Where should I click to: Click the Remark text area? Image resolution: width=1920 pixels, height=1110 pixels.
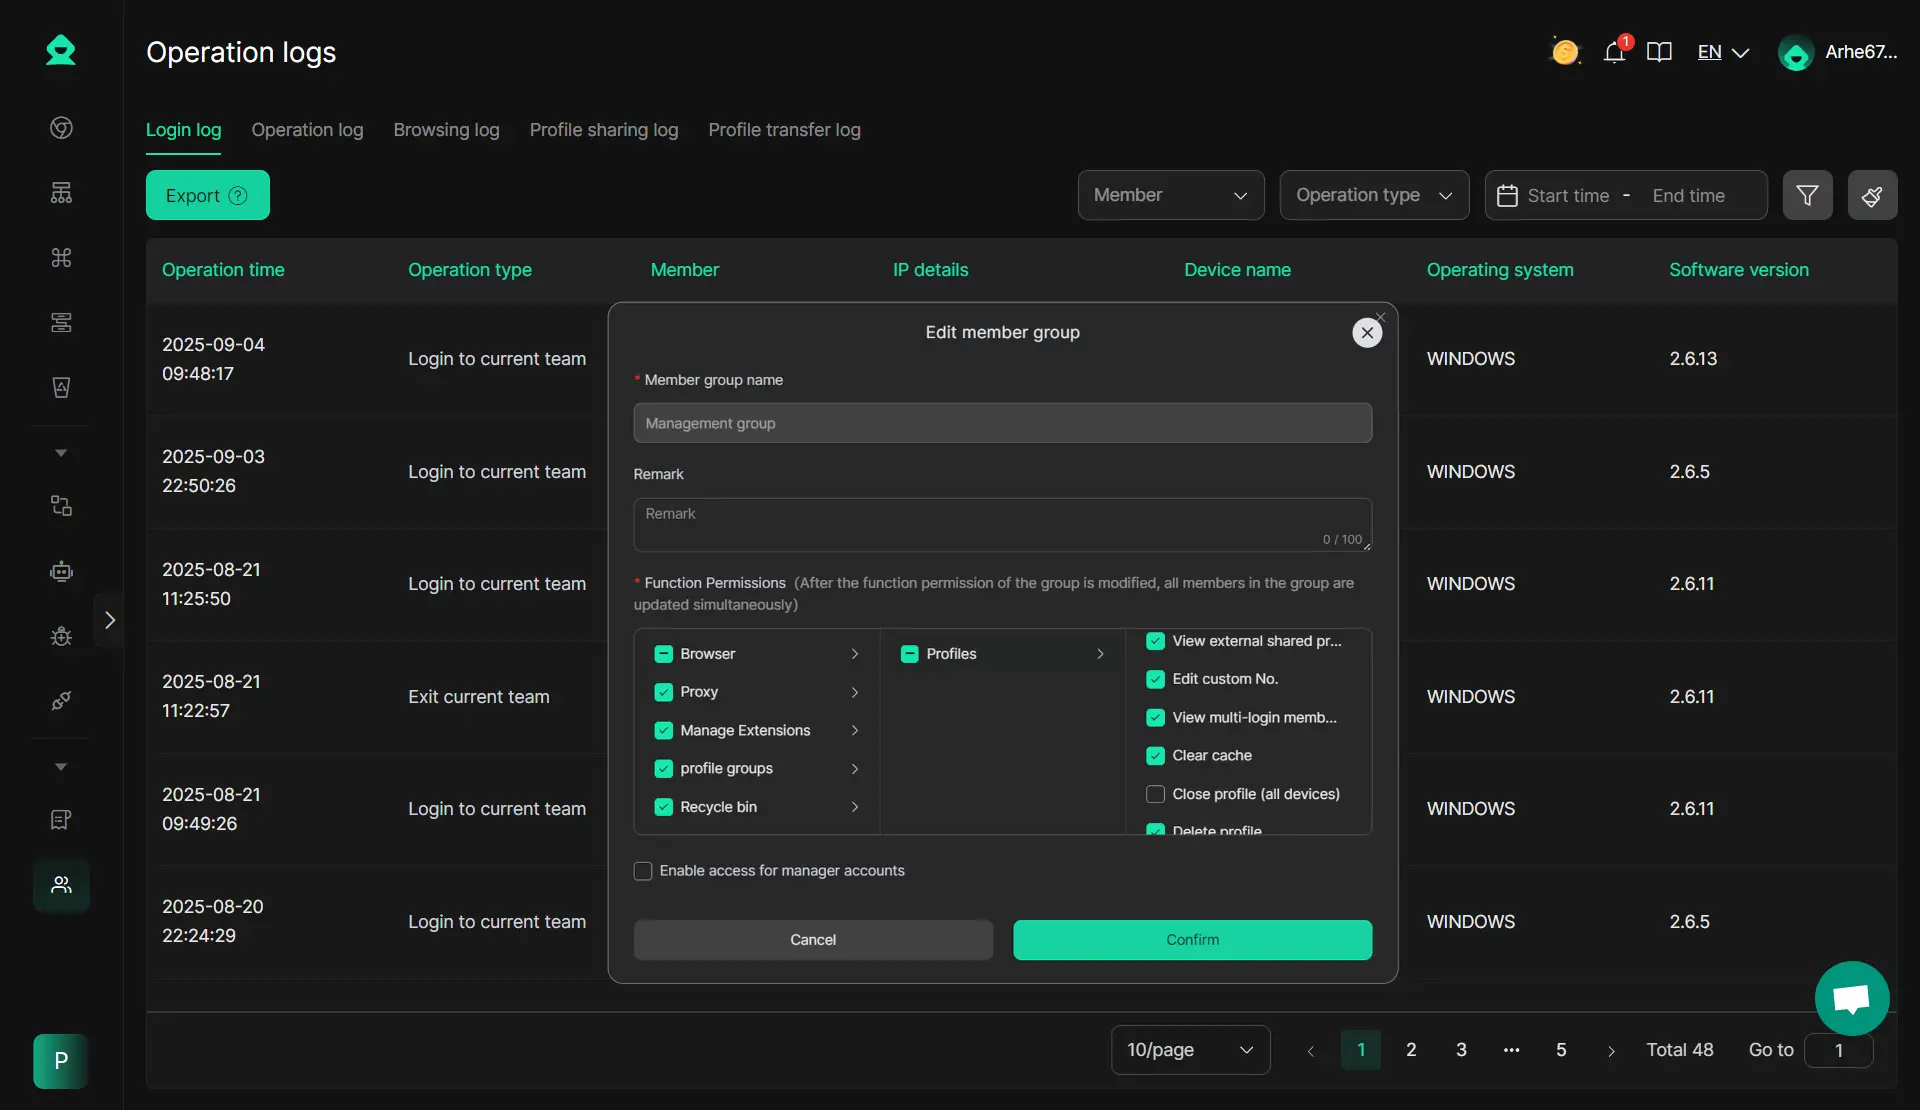1002,524
